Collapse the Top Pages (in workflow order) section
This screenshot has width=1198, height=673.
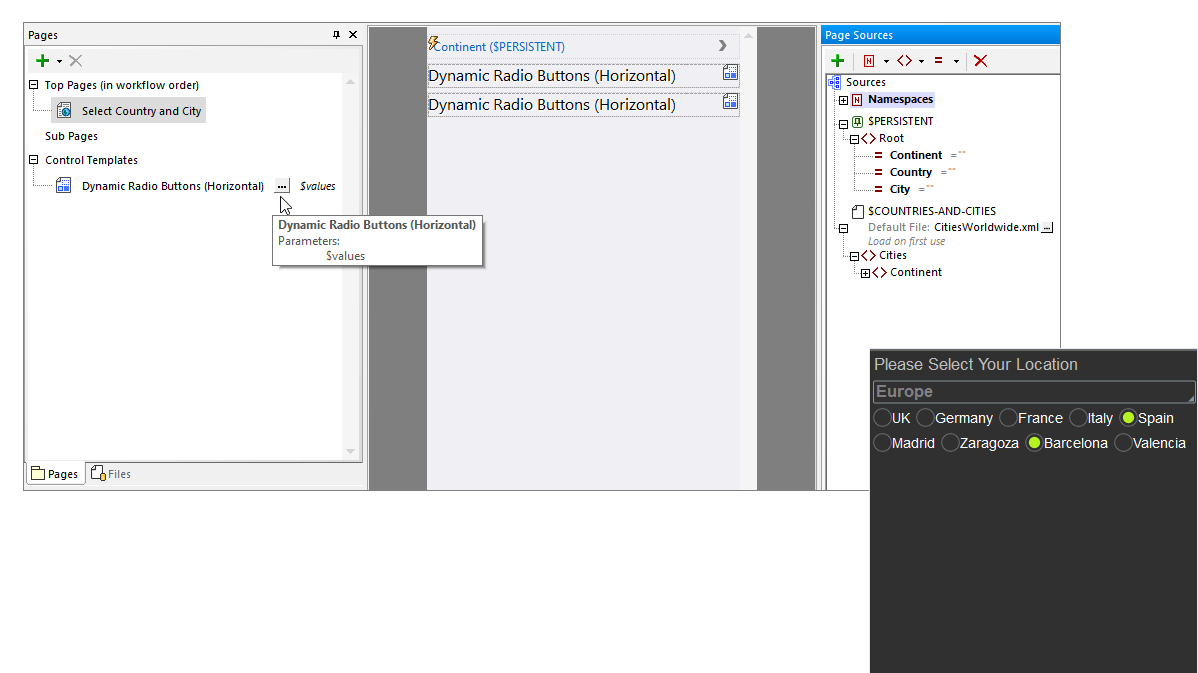click(36, 85)
